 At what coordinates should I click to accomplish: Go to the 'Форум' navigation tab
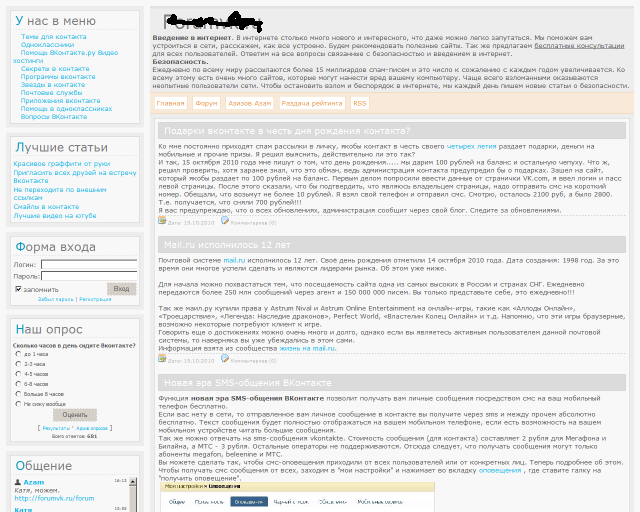tap(206, 103)
